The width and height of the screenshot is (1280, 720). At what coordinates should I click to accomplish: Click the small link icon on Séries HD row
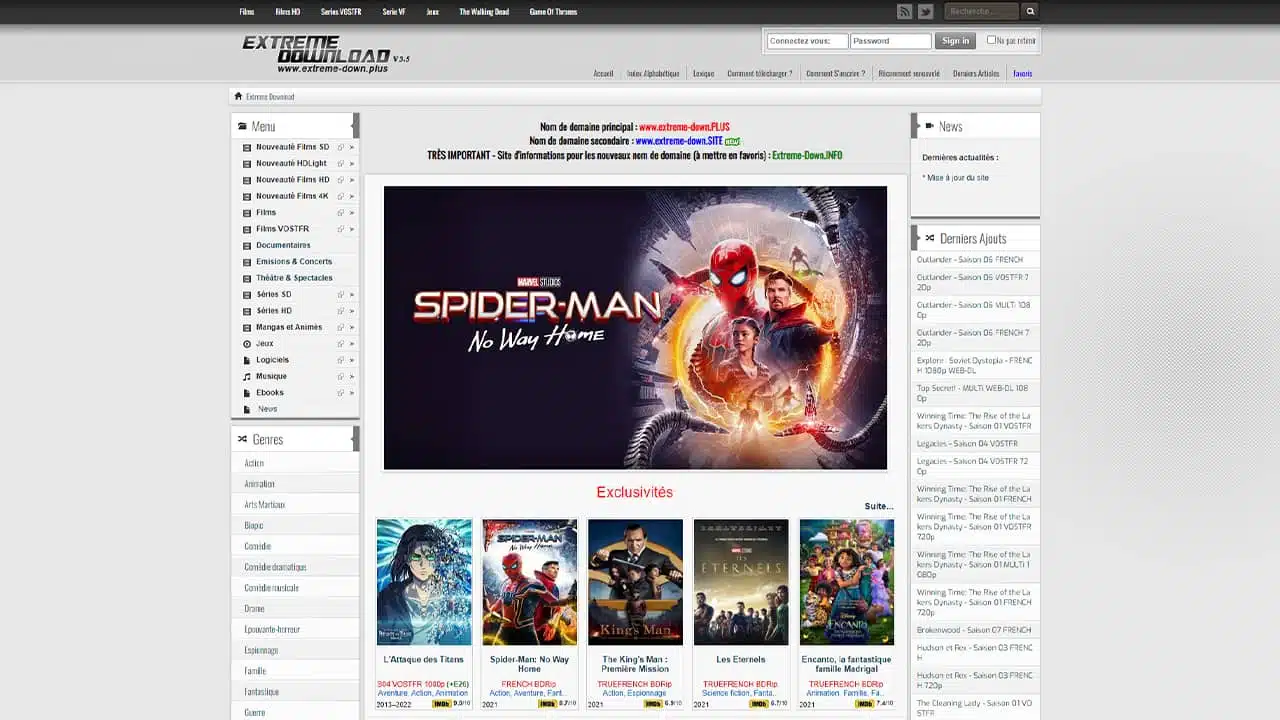coord(340,311)
